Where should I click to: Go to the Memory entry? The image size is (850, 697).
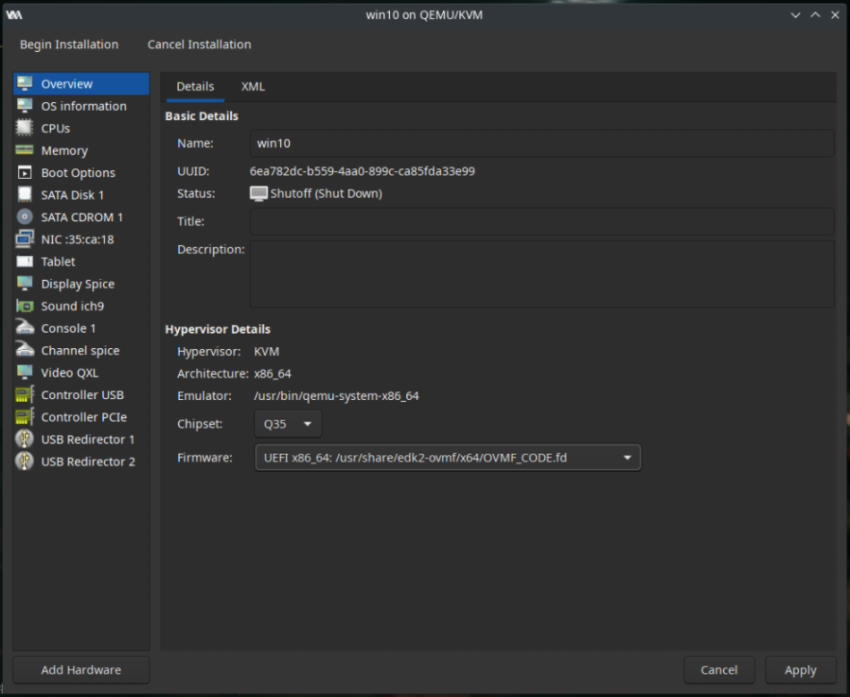81,150
